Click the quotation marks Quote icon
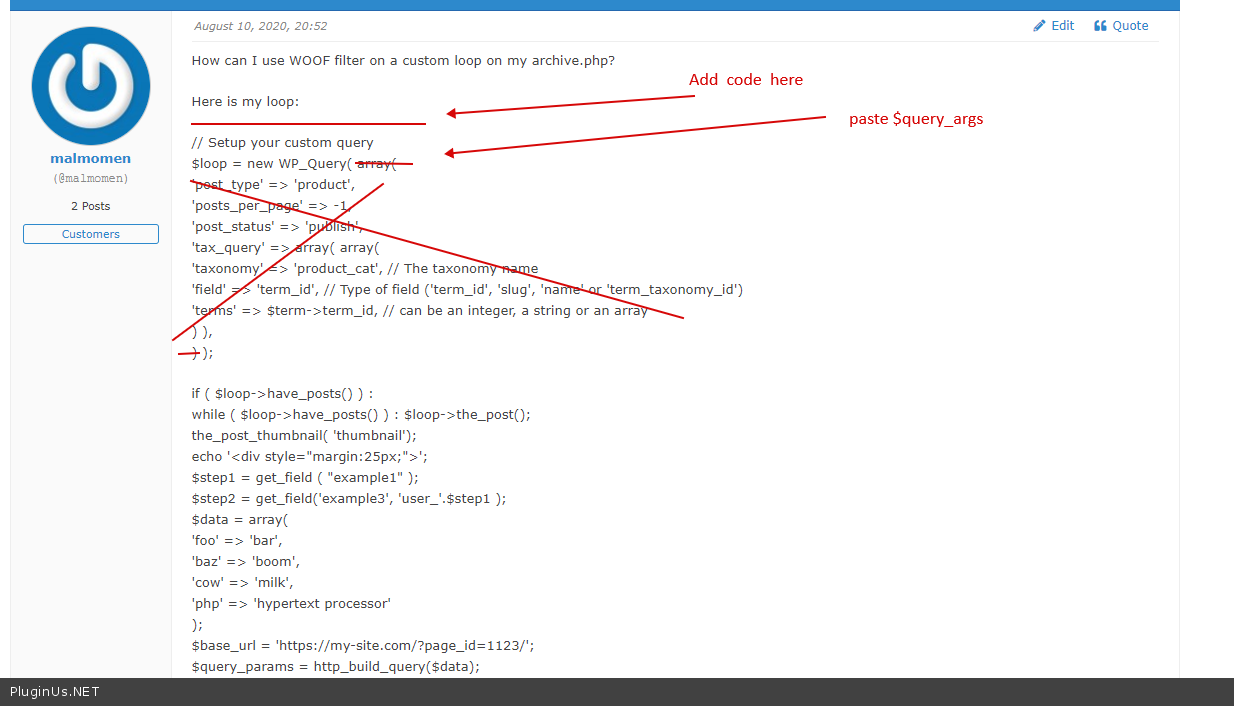1234x706 pixels. pos(1100,26)
